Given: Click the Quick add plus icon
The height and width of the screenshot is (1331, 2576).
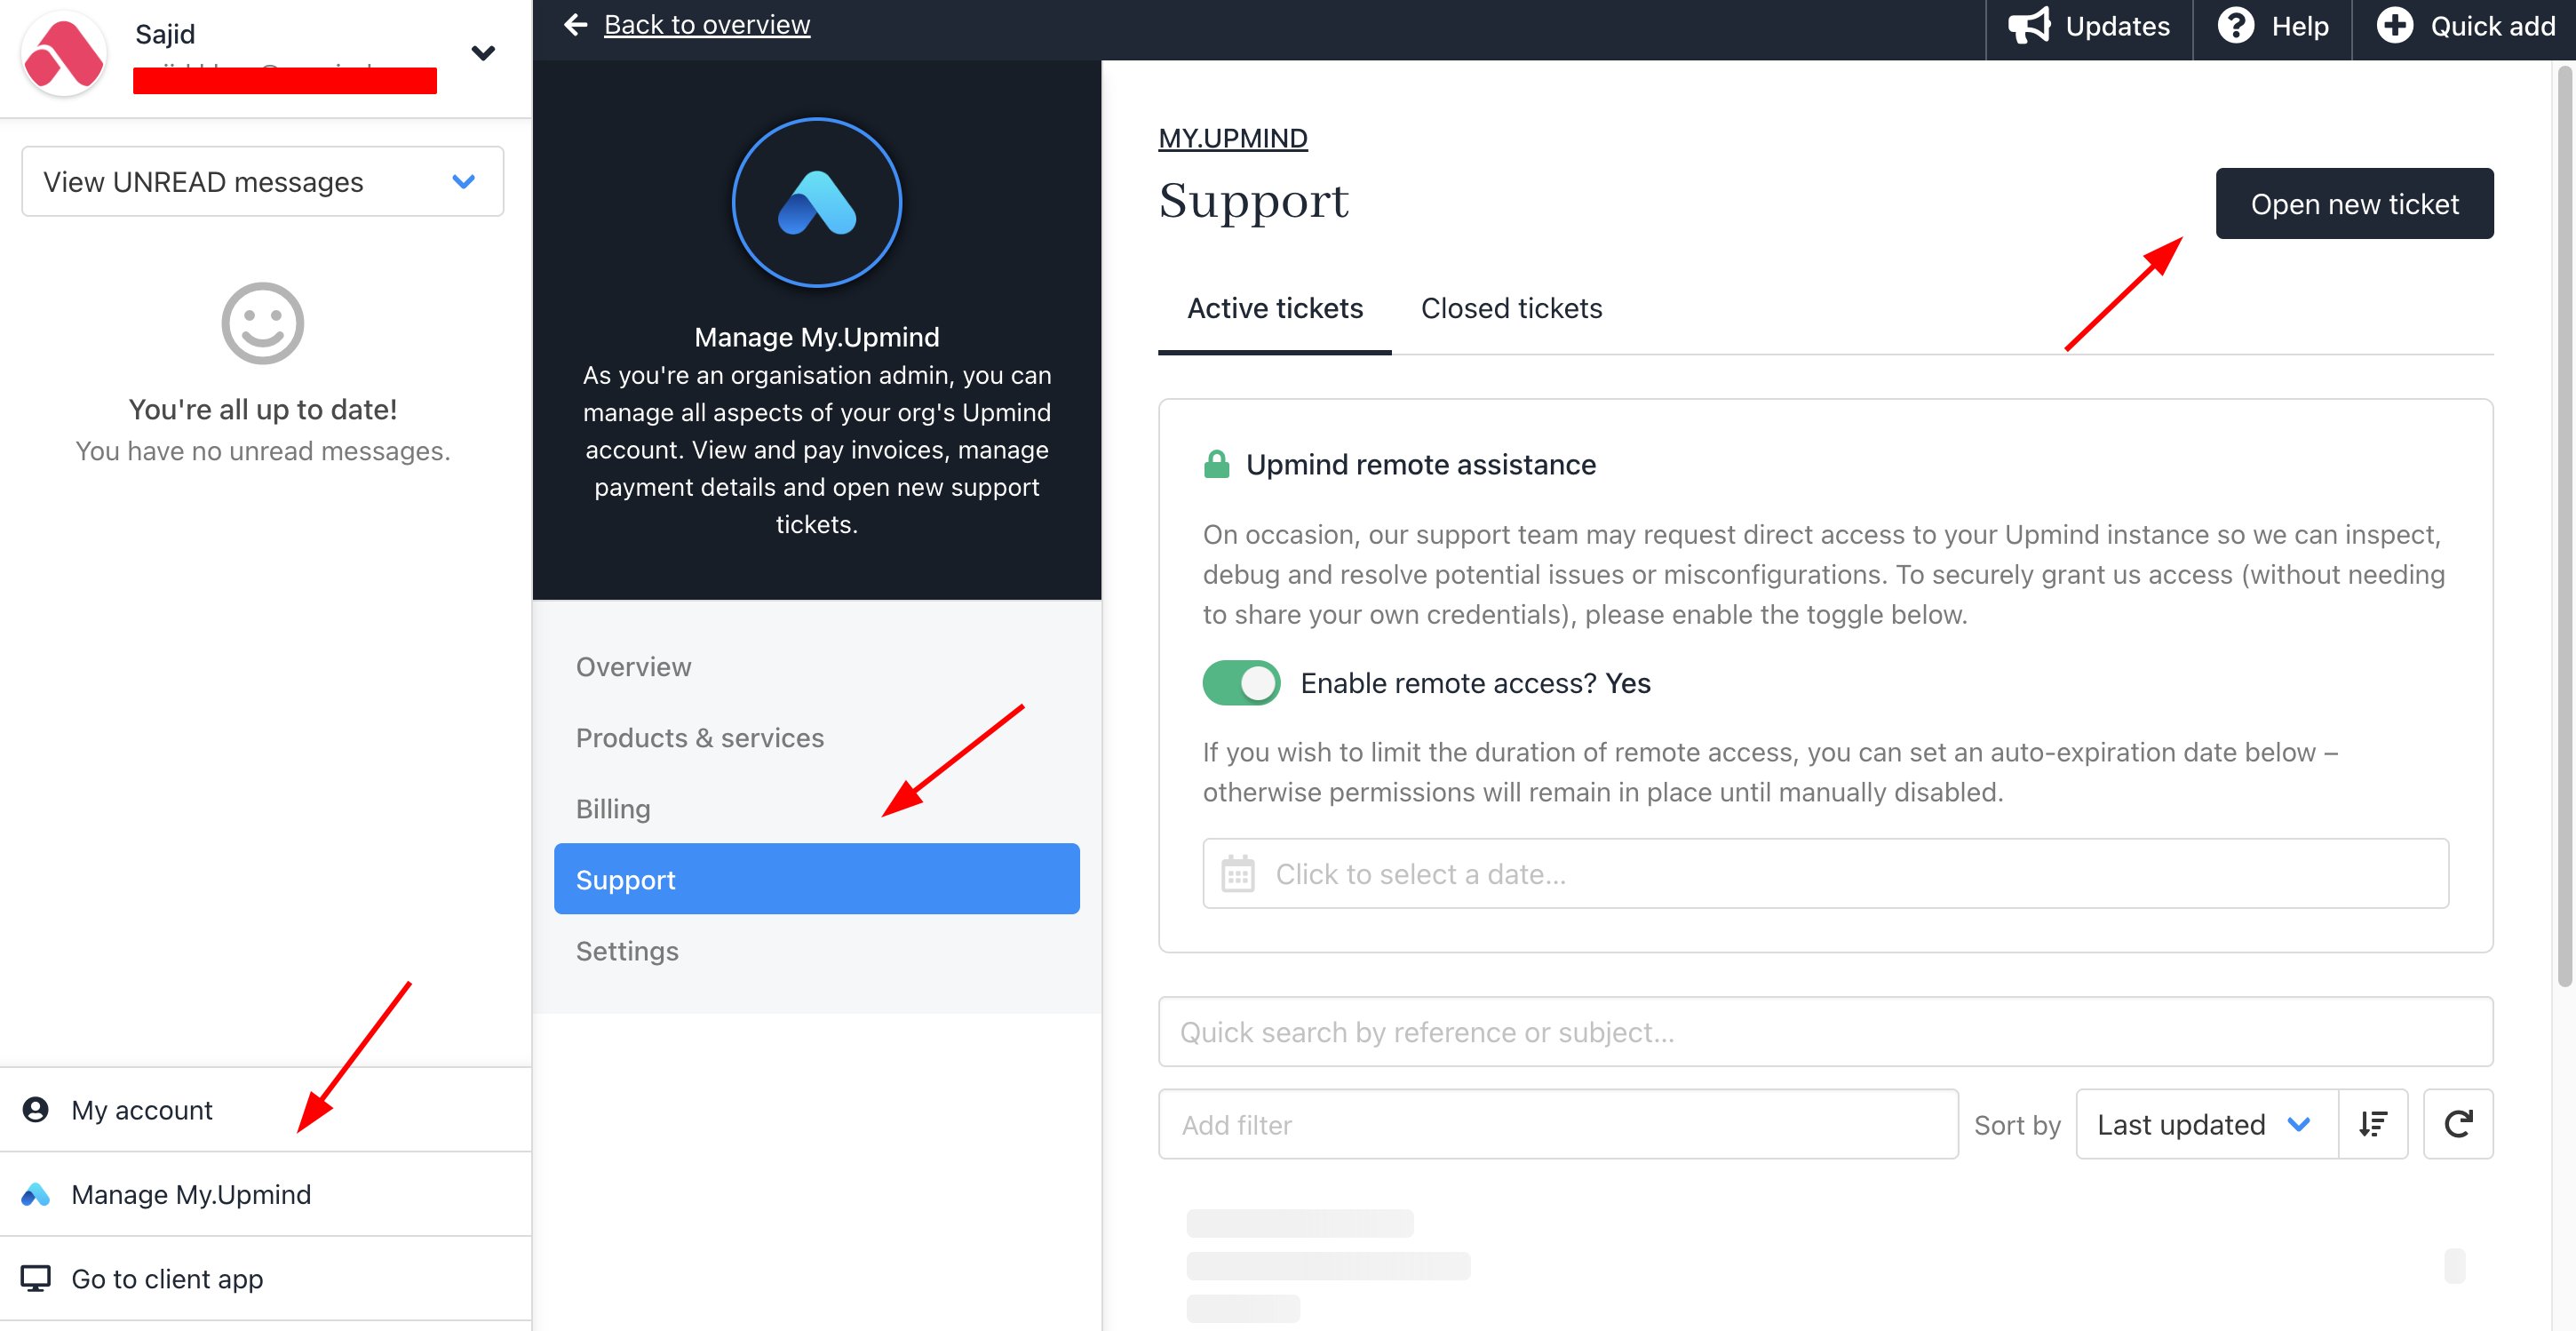Looking at the screenshot, I should click(x=2394, y=25).
